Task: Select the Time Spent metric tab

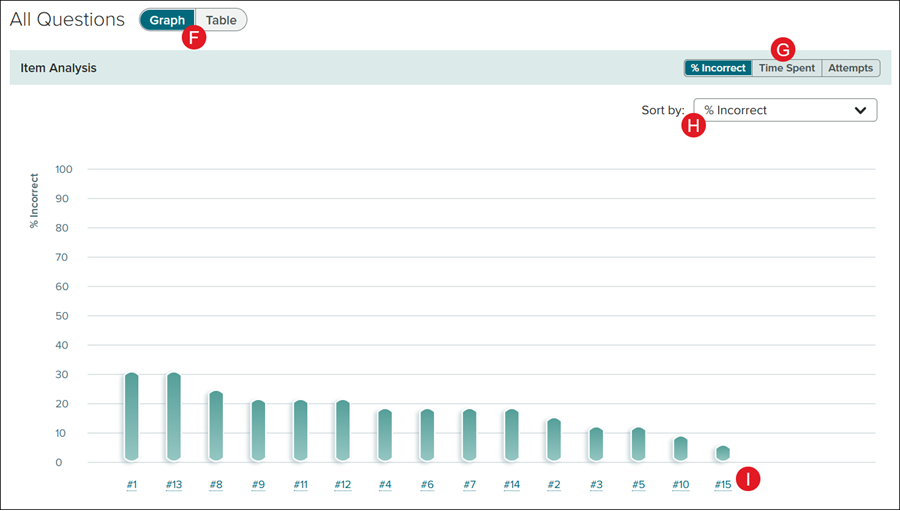Action: coord(786,68)
